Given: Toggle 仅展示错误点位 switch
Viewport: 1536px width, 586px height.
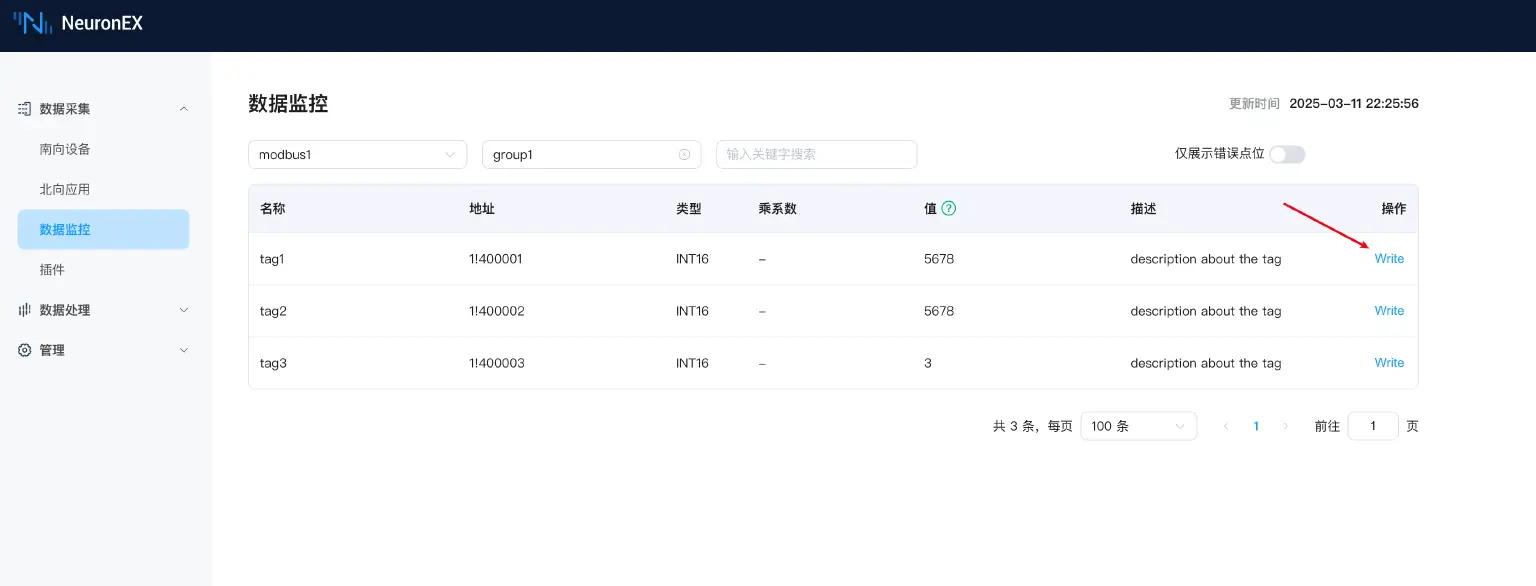Looking at the screenshot, I should [1286, 154].
